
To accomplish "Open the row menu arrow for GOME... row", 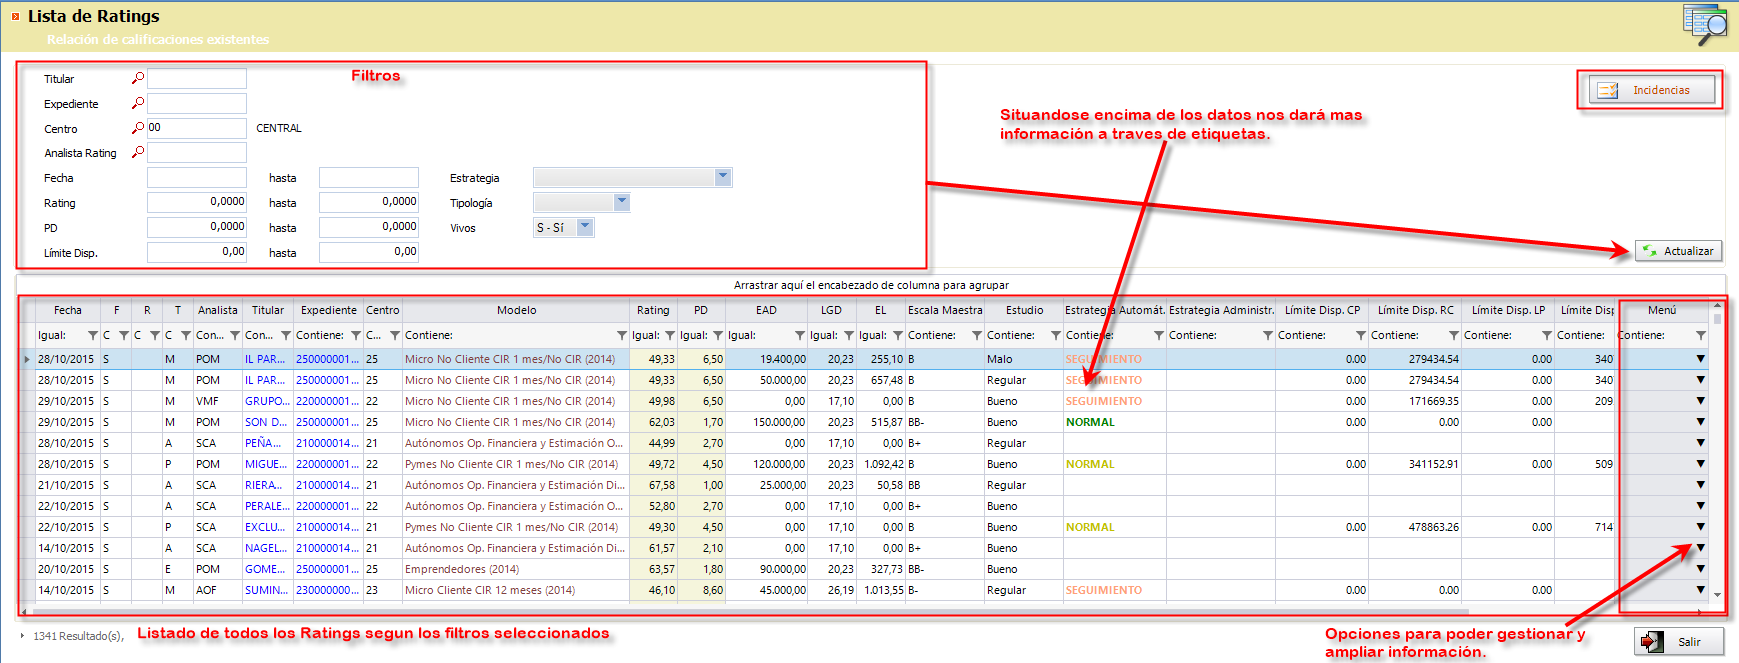I will pyautogui.click(x=1700, y=569).
